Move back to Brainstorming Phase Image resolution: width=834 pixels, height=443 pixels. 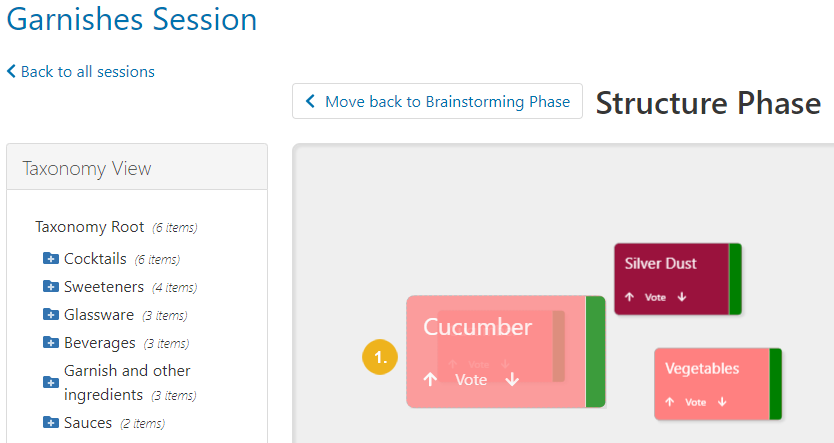pos(437,101)
